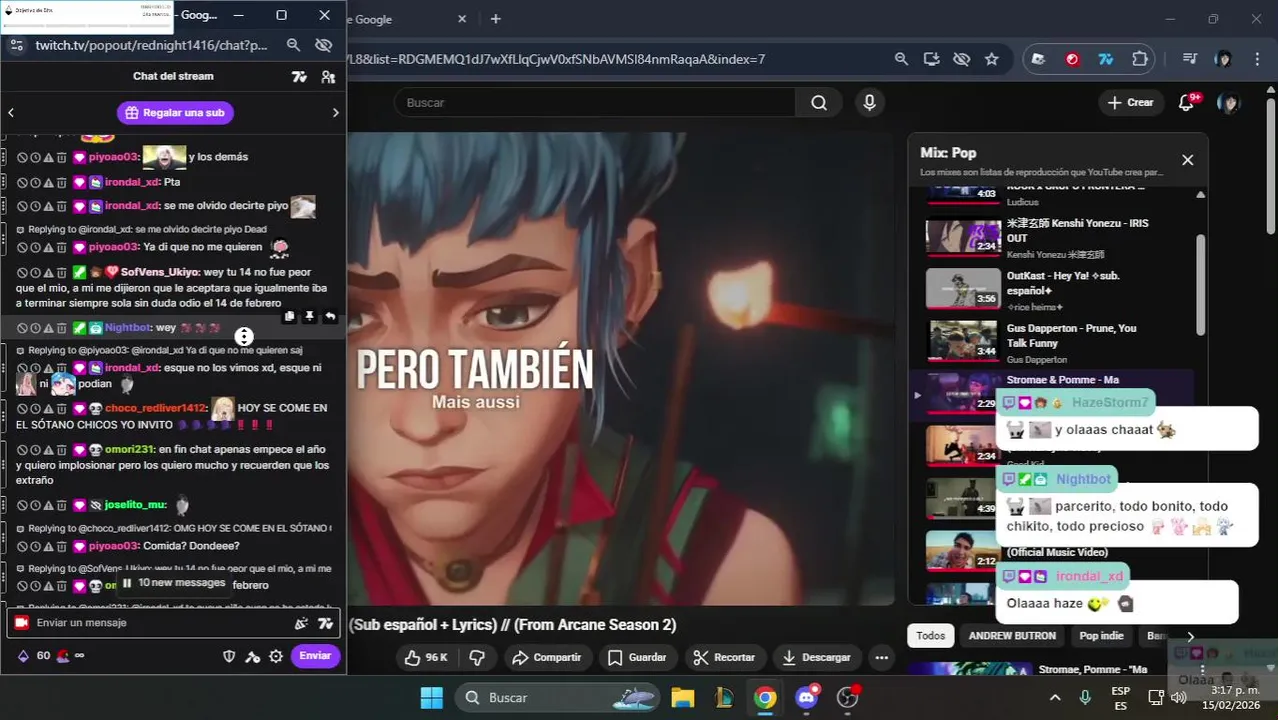Toggle tracking-protection eye in Twitch popout address bar

pos(323,45)
